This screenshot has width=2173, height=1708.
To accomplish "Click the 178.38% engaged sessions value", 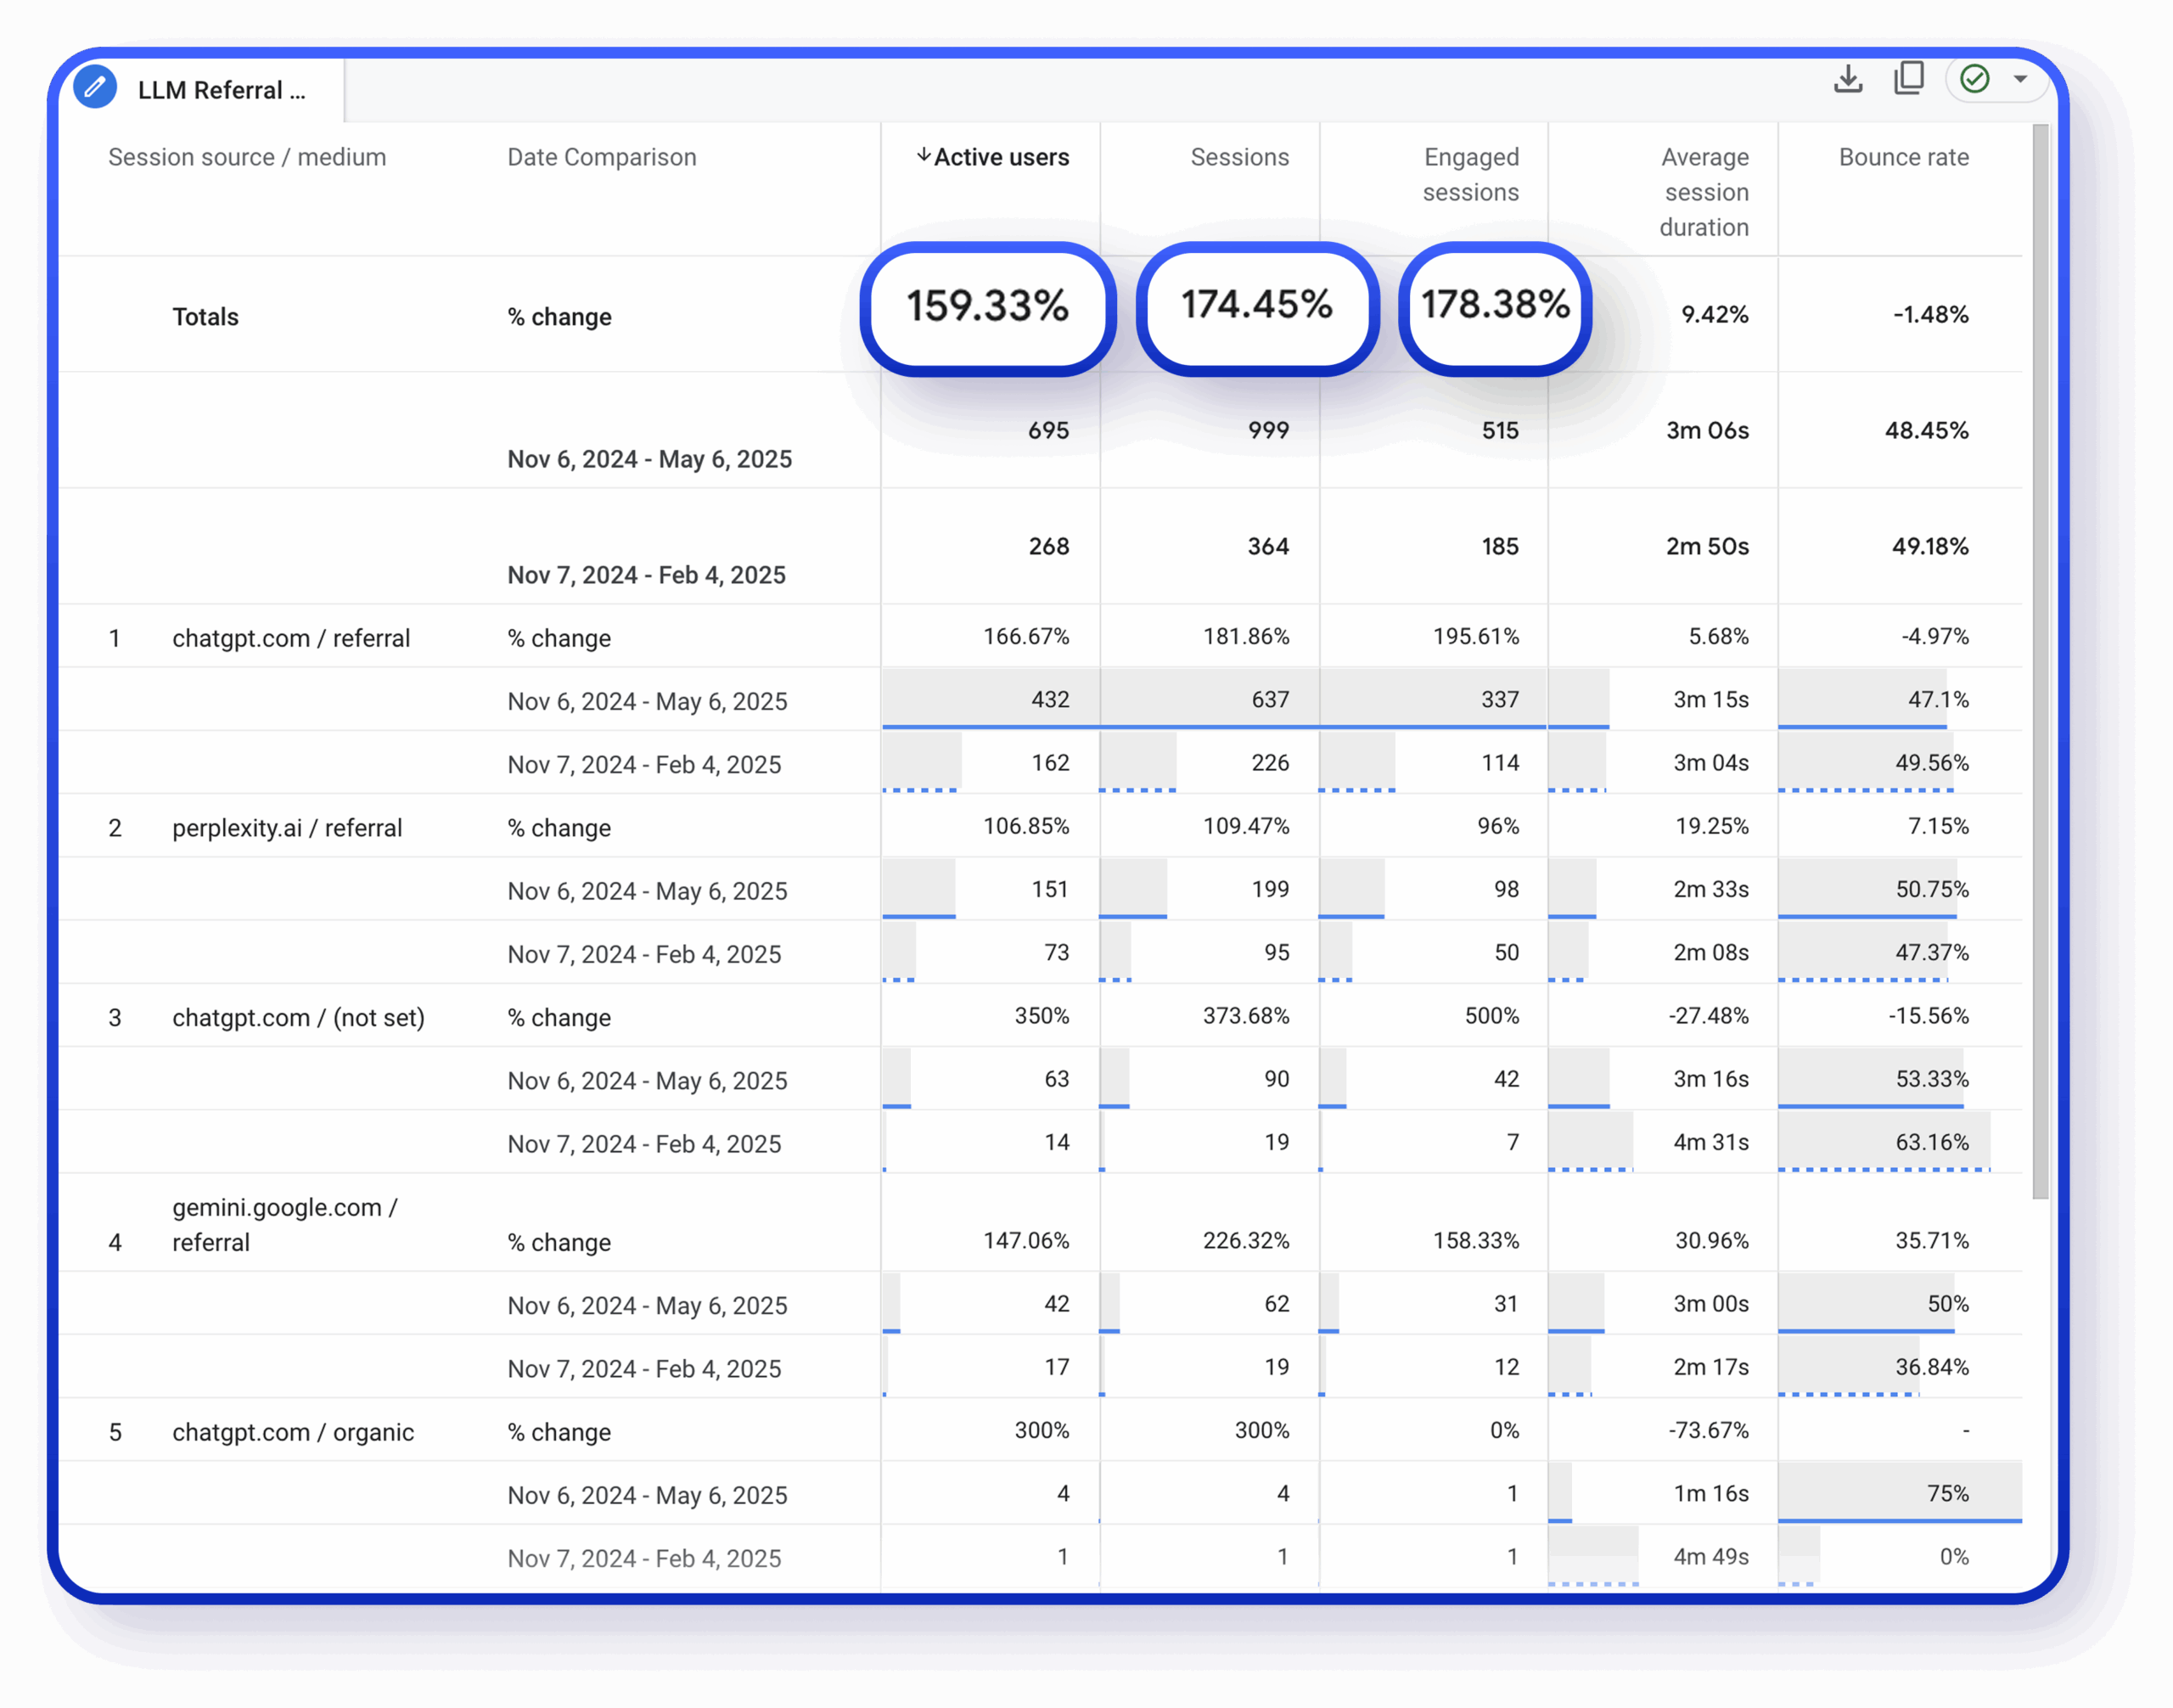I will [x=1495, y=305].
